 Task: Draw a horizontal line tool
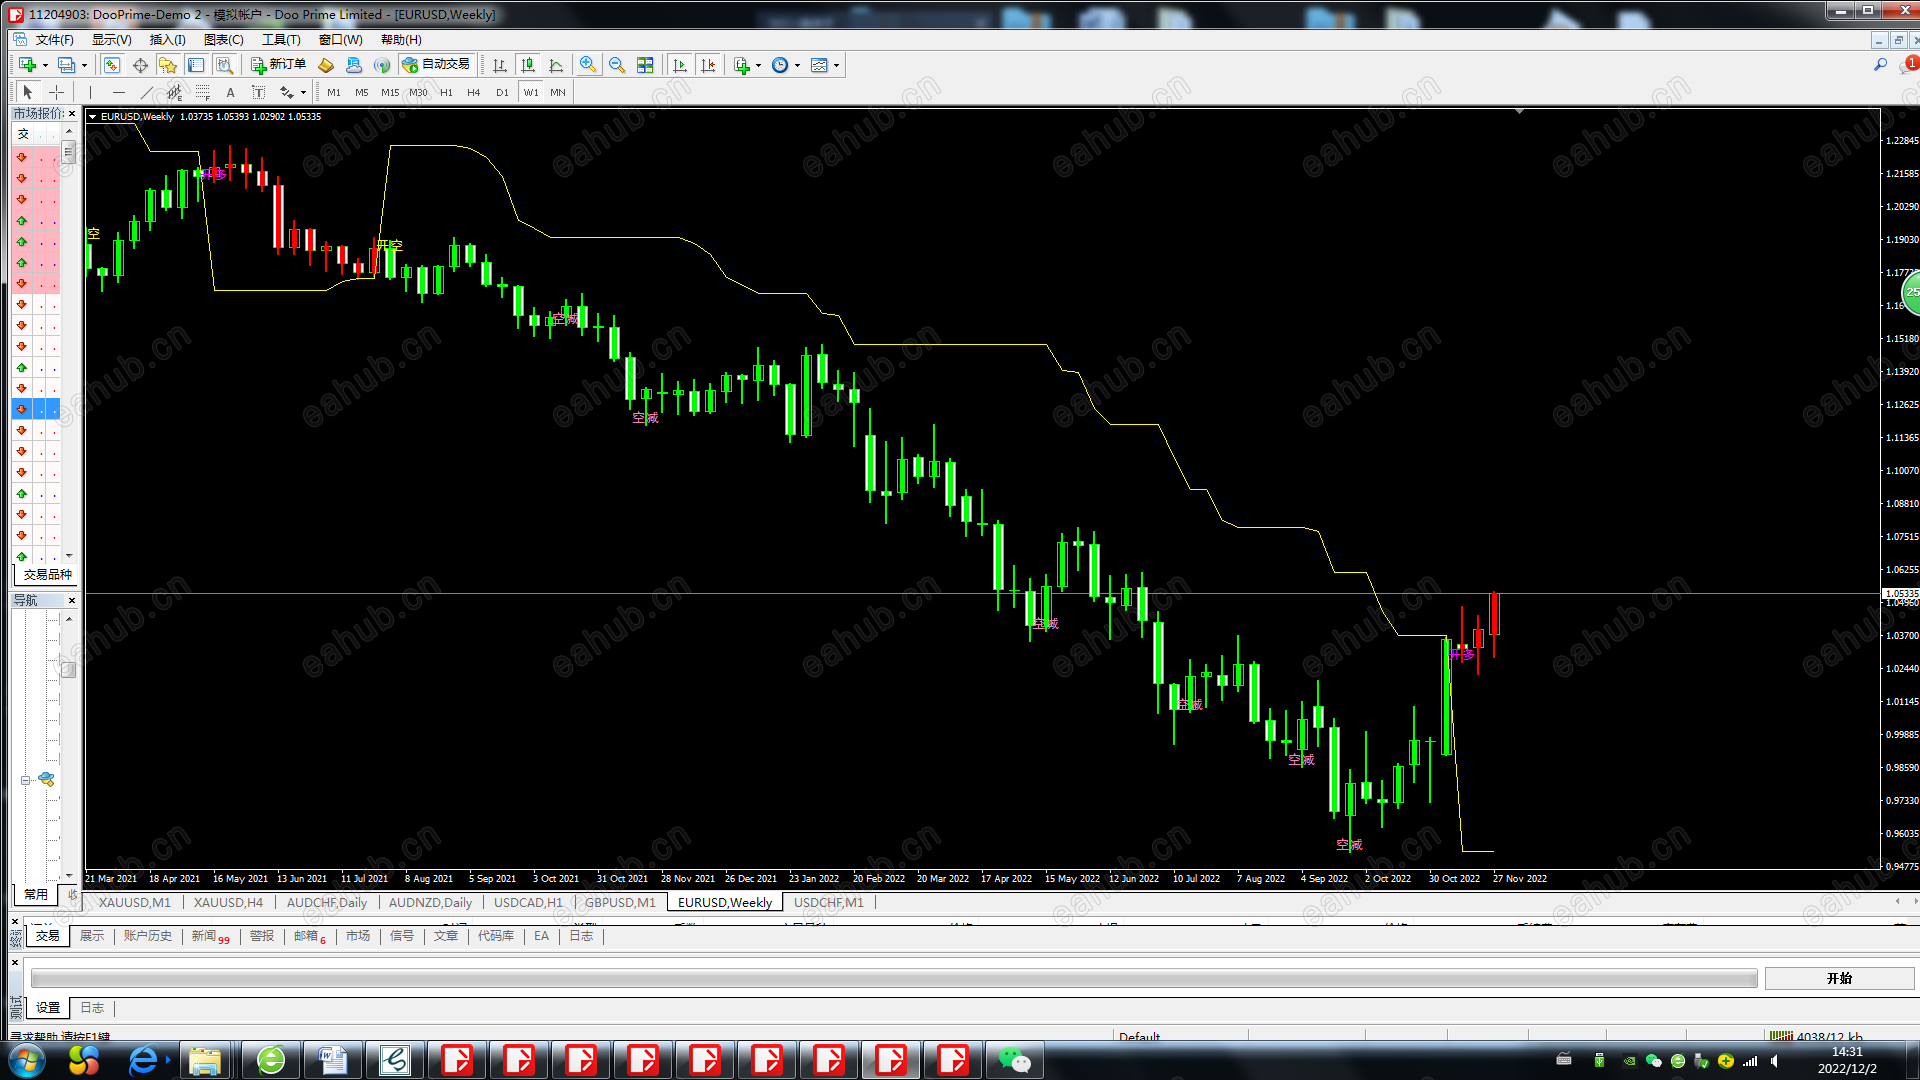click(x=119, y=92)
